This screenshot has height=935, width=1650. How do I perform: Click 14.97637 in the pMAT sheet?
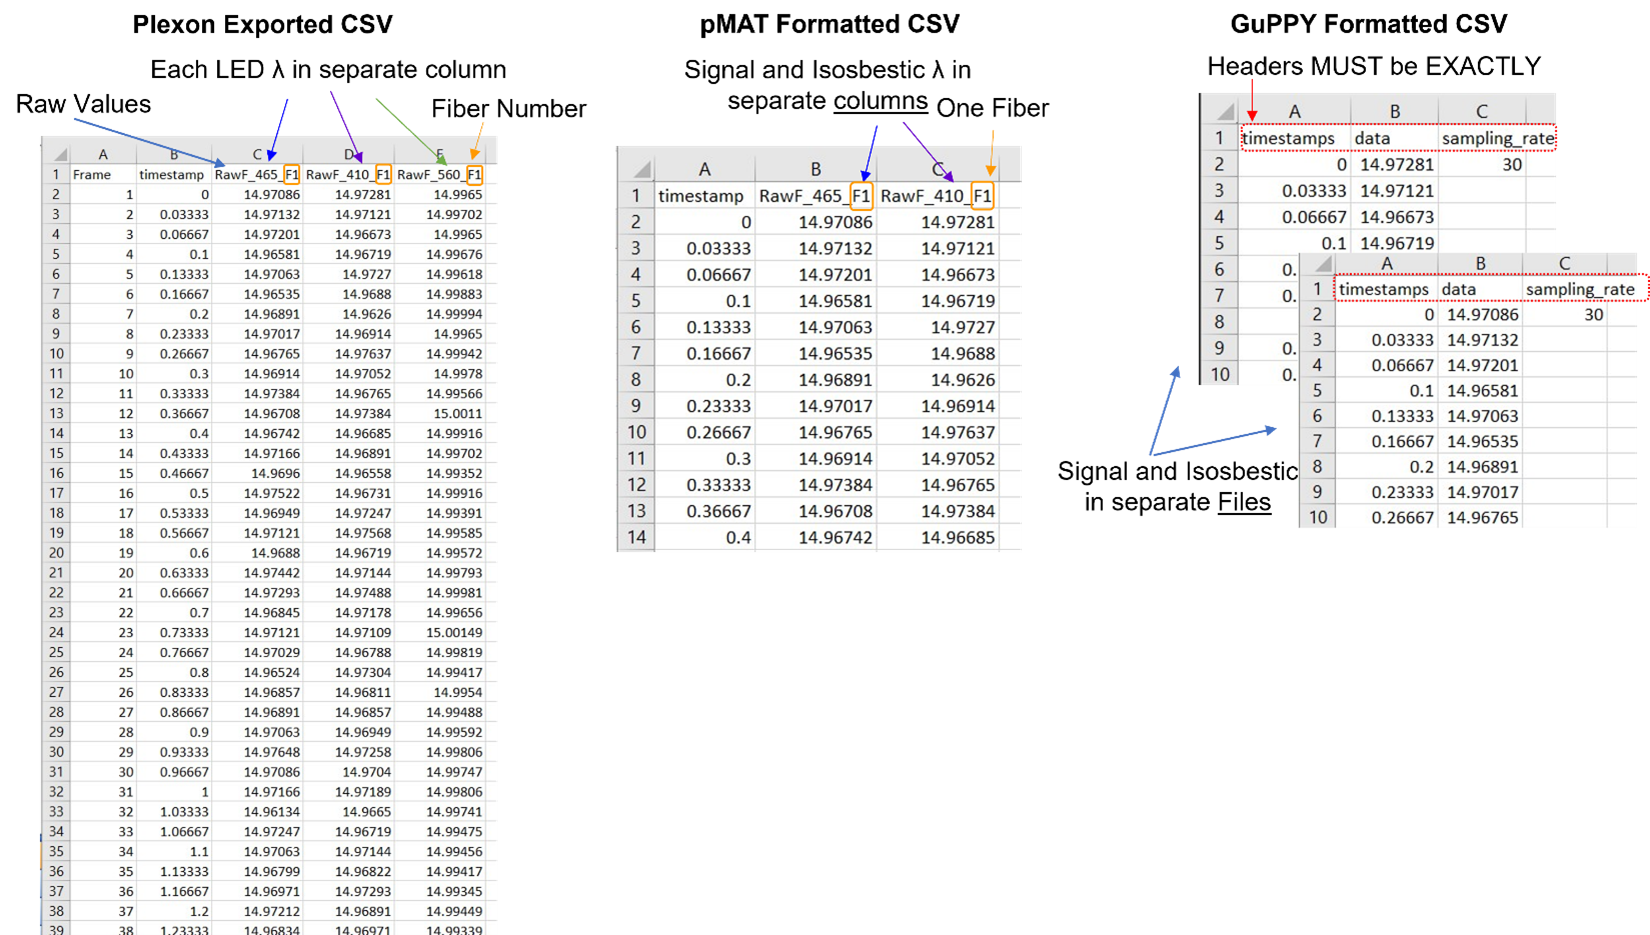pyautogui.click(x=938, y=432)
